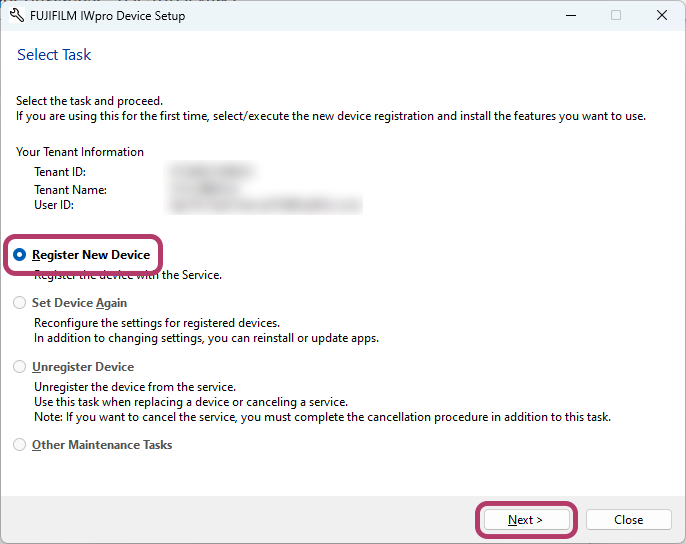686x544 pixels.
Task: Click the 'Select the task and proceed' text
Action: [x=89, y=101]
